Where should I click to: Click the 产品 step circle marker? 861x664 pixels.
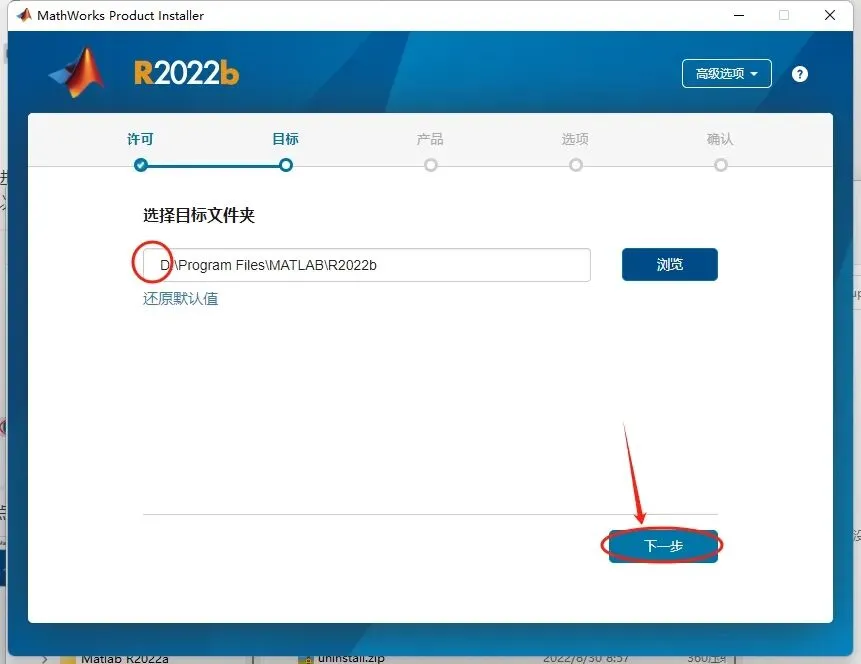[x=430, y=165]
